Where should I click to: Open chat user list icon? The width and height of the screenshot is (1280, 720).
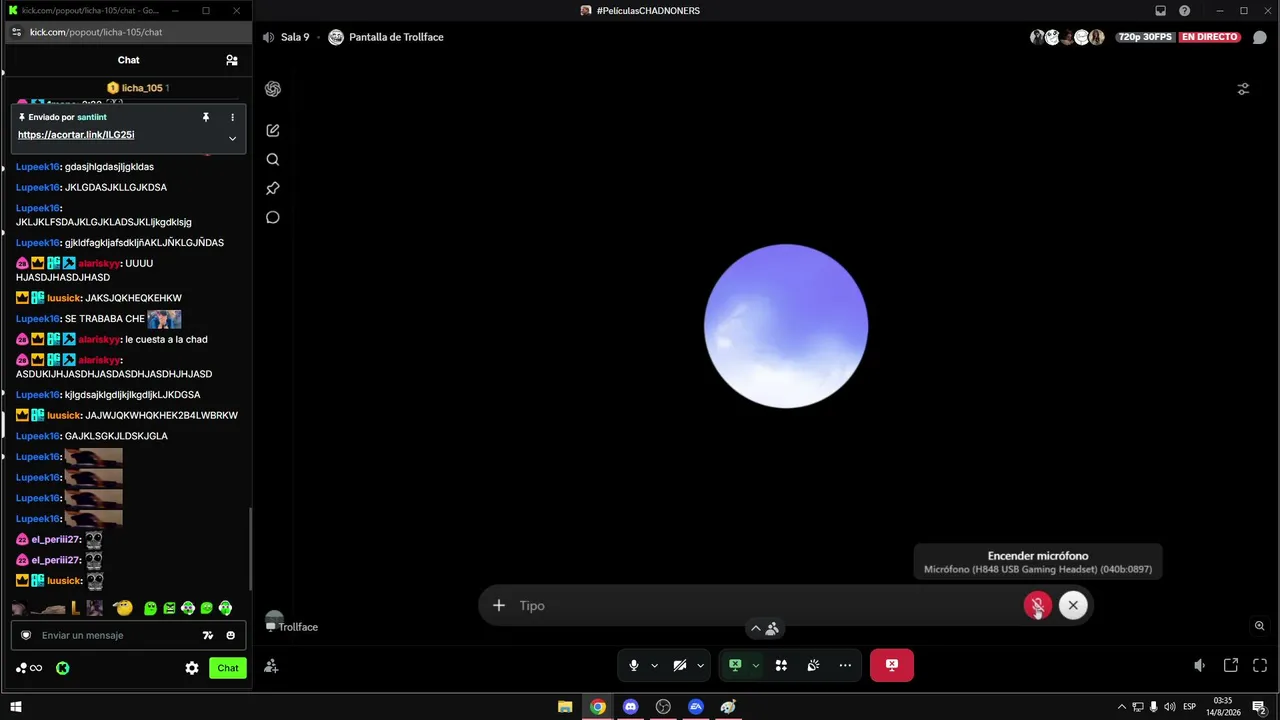[x=232, y=60]
